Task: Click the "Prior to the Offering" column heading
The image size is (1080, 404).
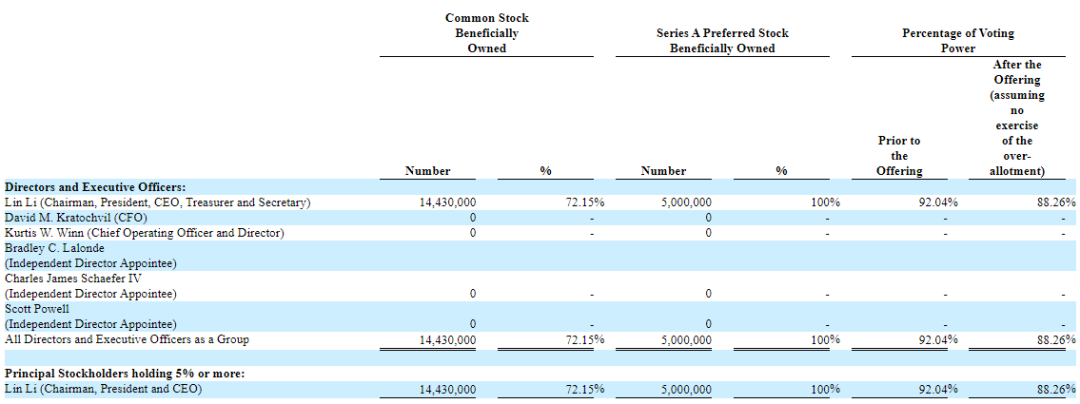Action: pyautogui.click(x=899, y=156)
